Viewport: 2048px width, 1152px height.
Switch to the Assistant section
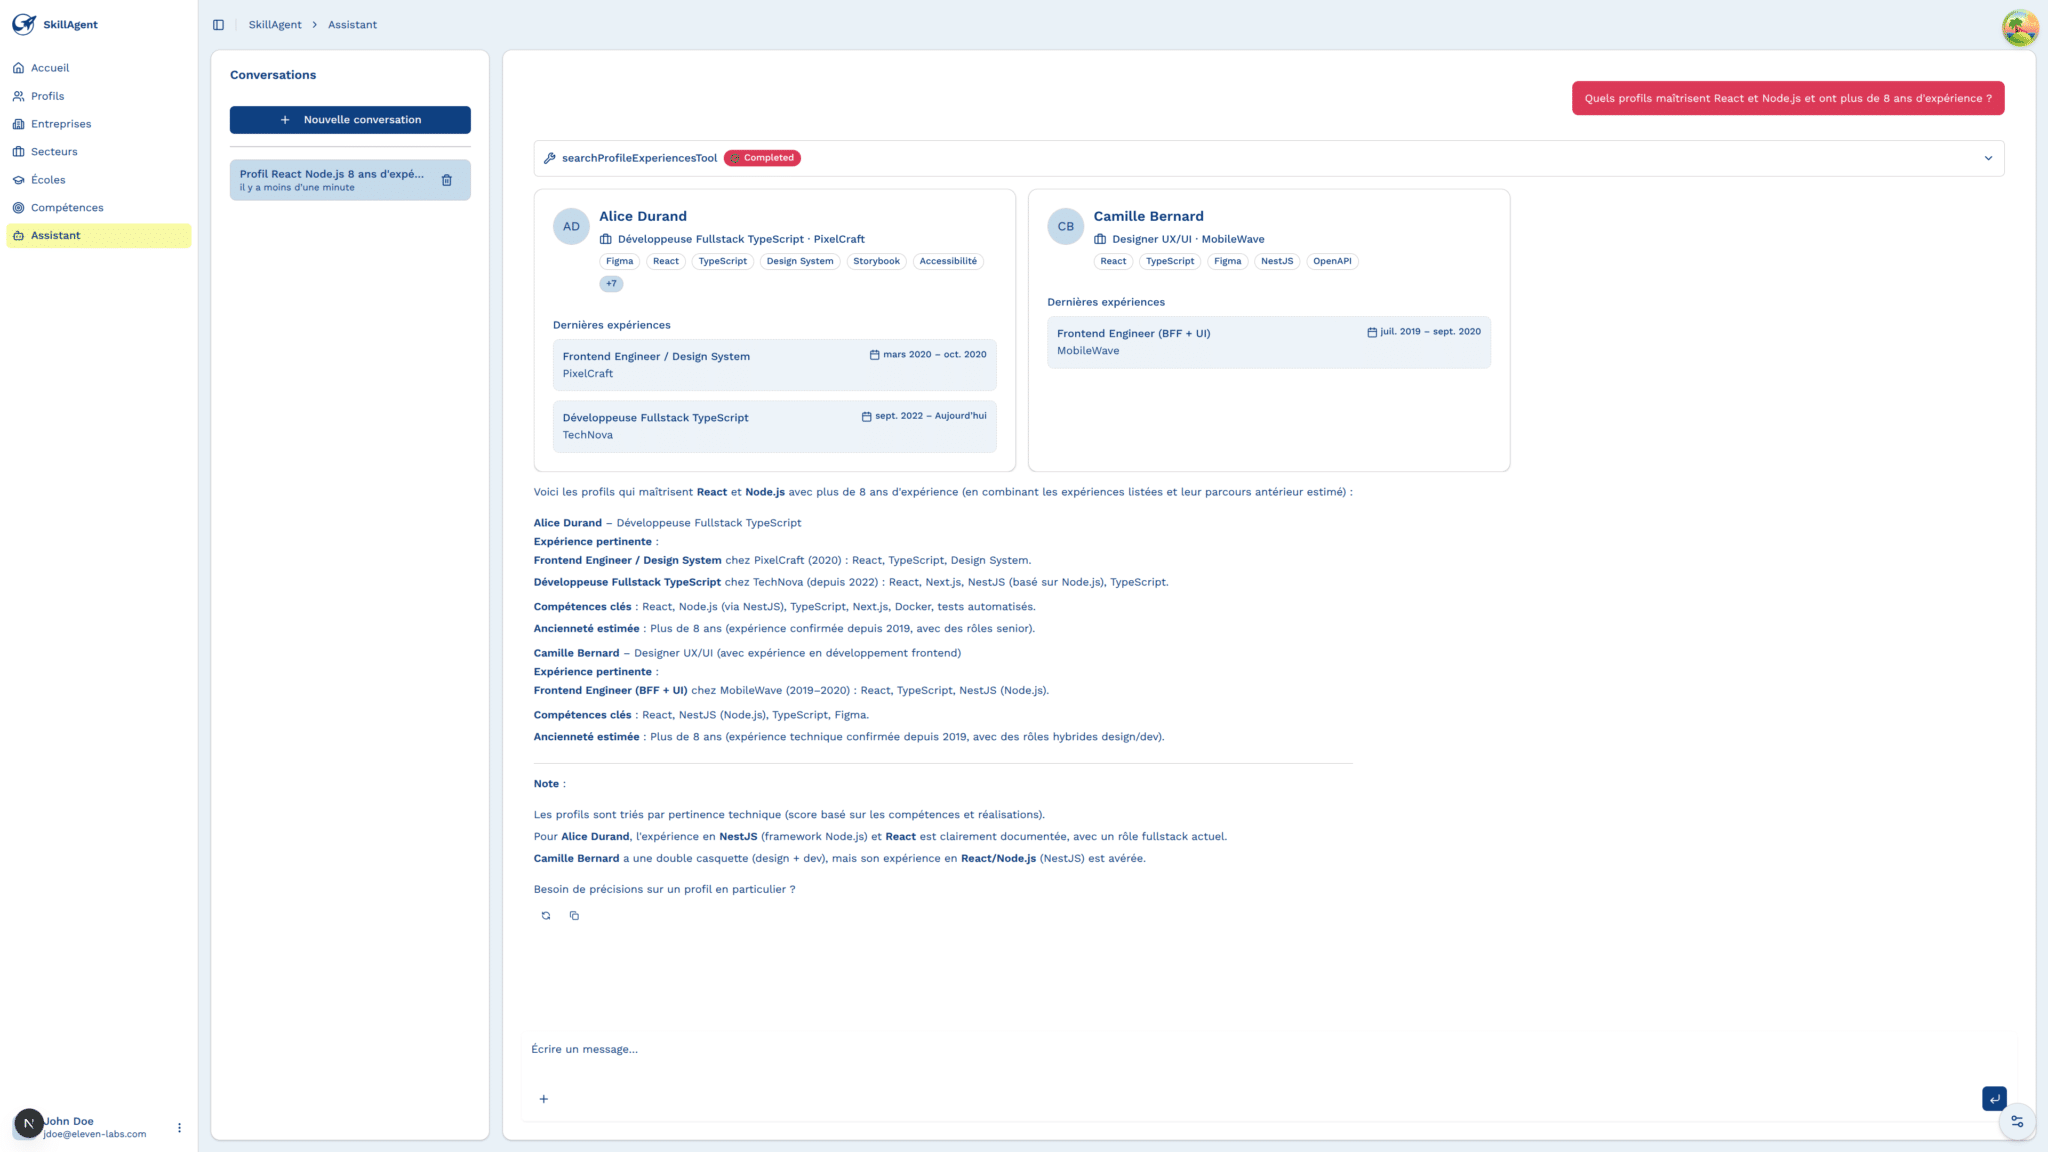pyautogui.click(x=53, y=235)
